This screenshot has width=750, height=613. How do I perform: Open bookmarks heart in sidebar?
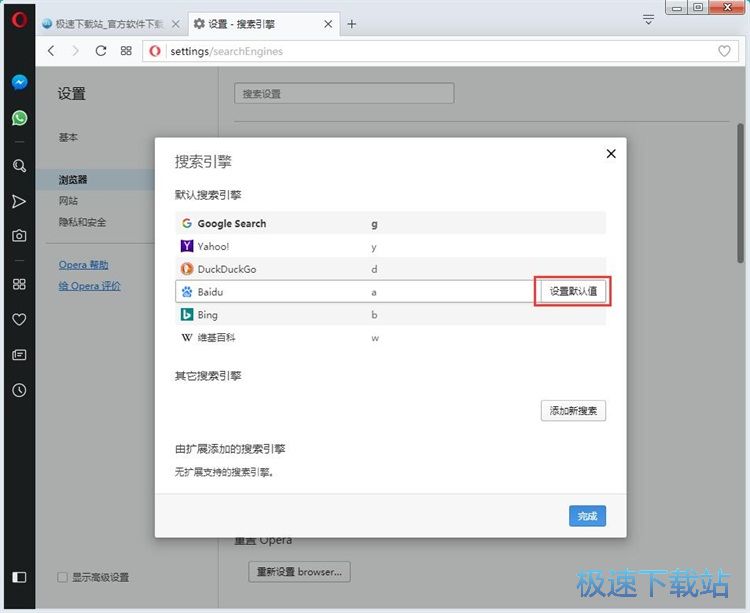click(19, 319)
